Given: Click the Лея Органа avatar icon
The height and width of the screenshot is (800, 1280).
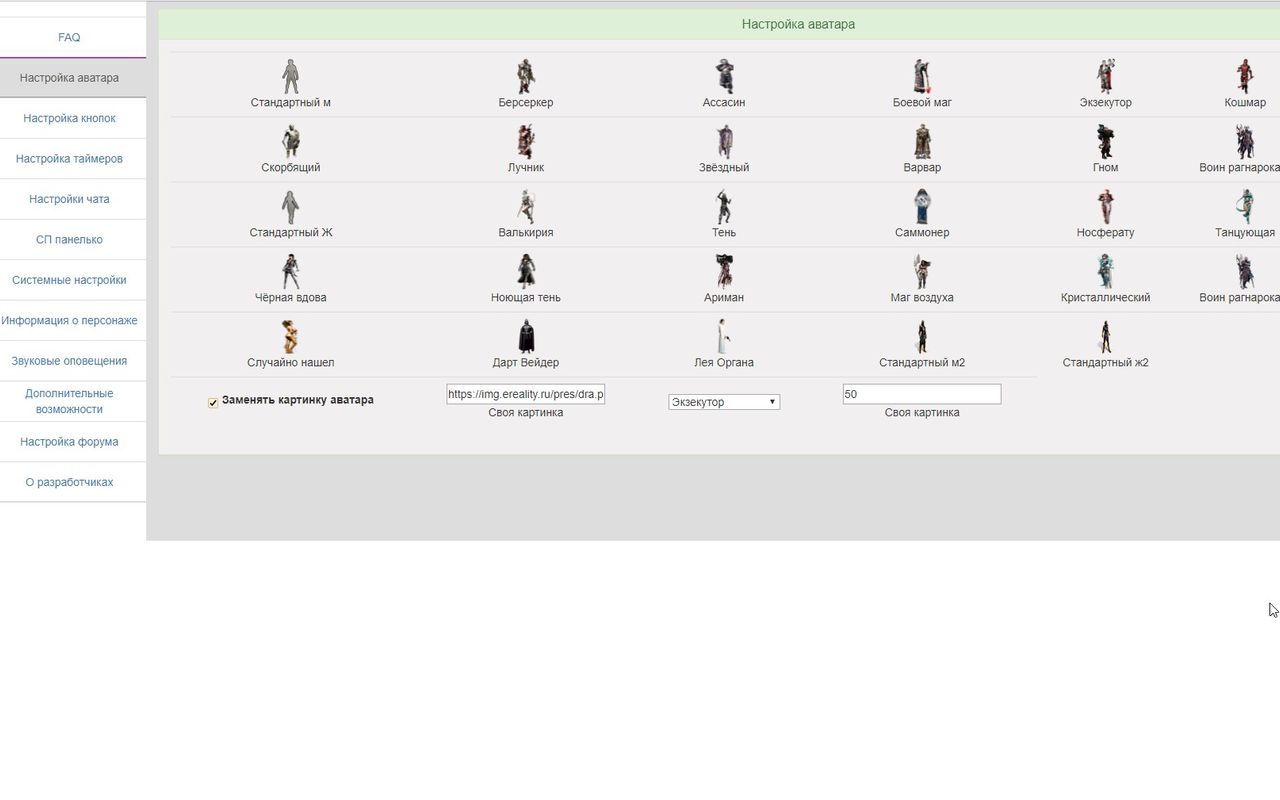Looking at the screenshot, I should (724, 337).
